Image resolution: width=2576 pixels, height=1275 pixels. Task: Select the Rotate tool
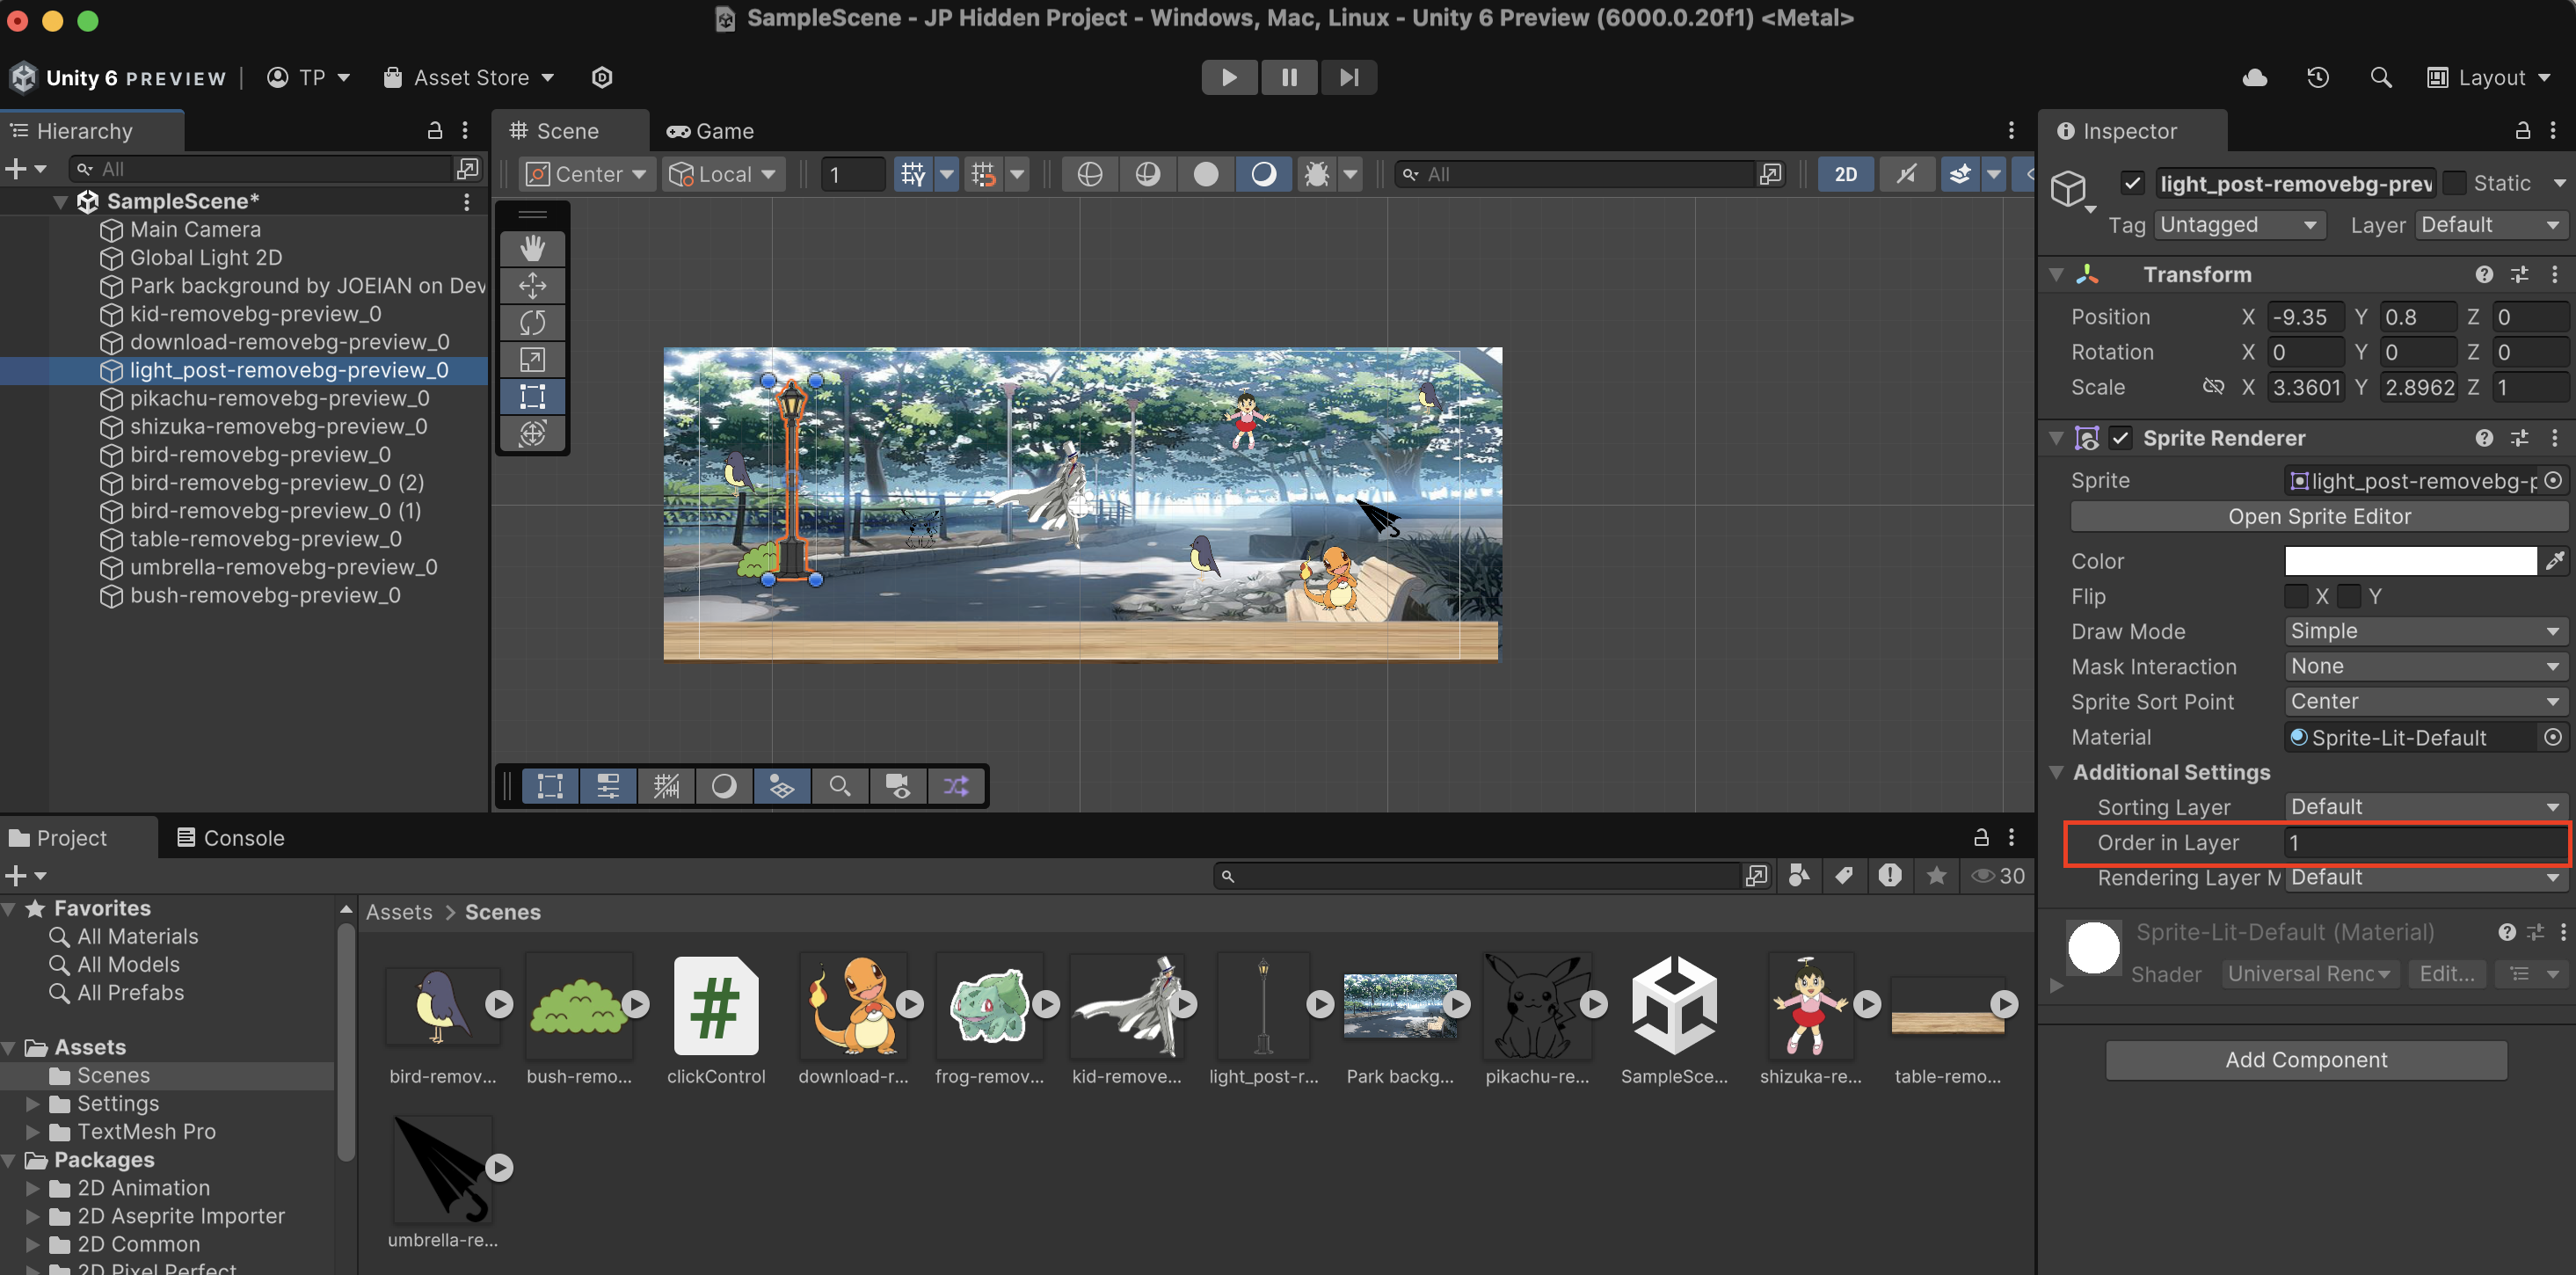(x=532, y=322)
